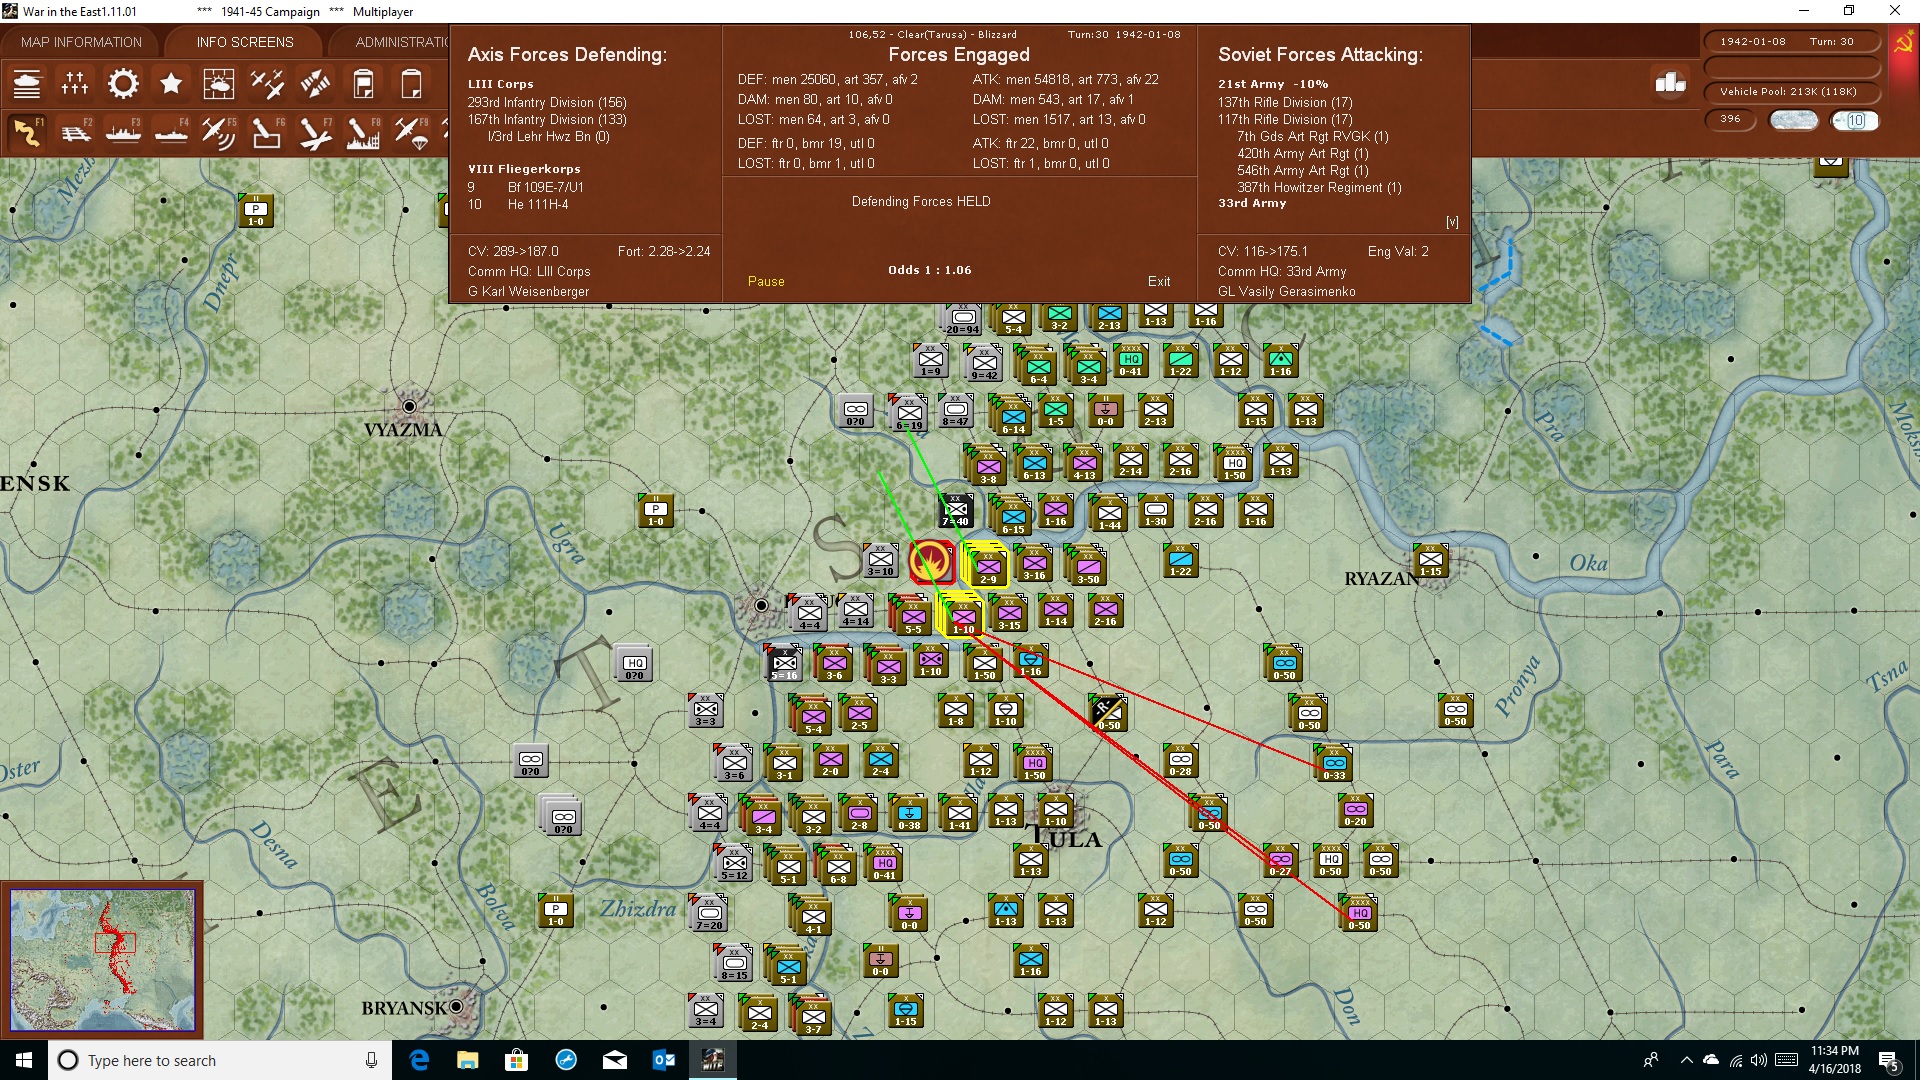
Task: Click the bar chart statistics icon
Action: tap(1670, 83)
